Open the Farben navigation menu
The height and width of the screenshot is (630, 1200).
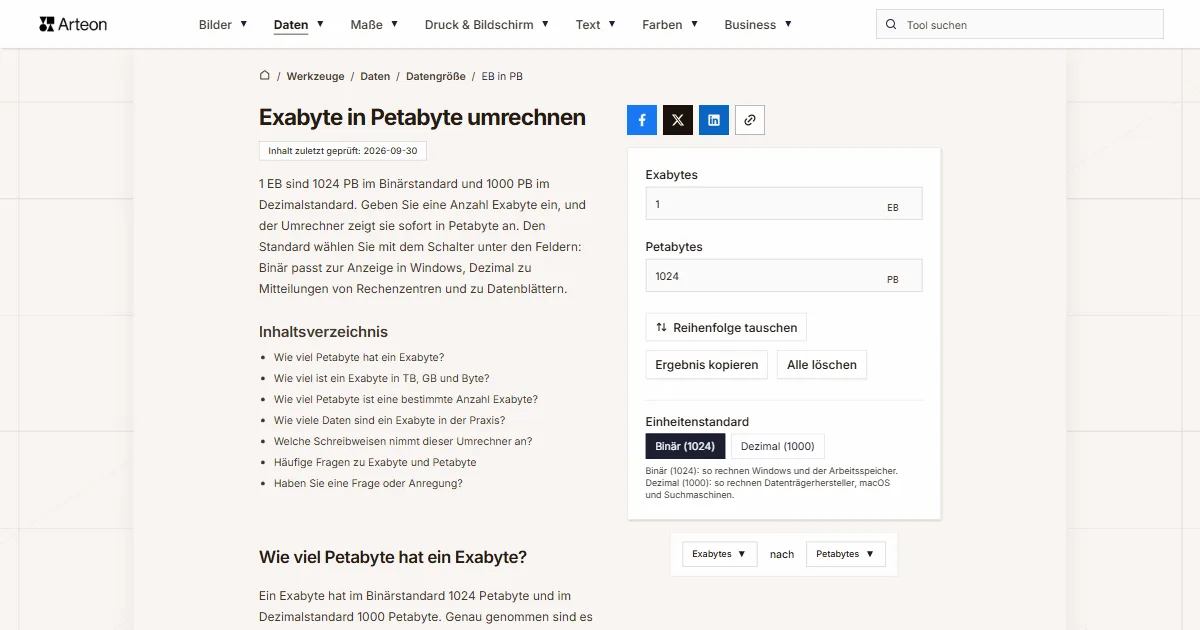pyautogui.click(x=670, y=25)
